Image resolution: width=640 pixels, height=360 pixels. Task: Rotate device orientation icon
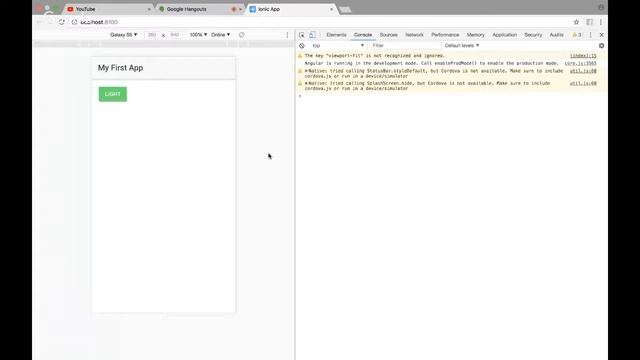click(242, 35)
